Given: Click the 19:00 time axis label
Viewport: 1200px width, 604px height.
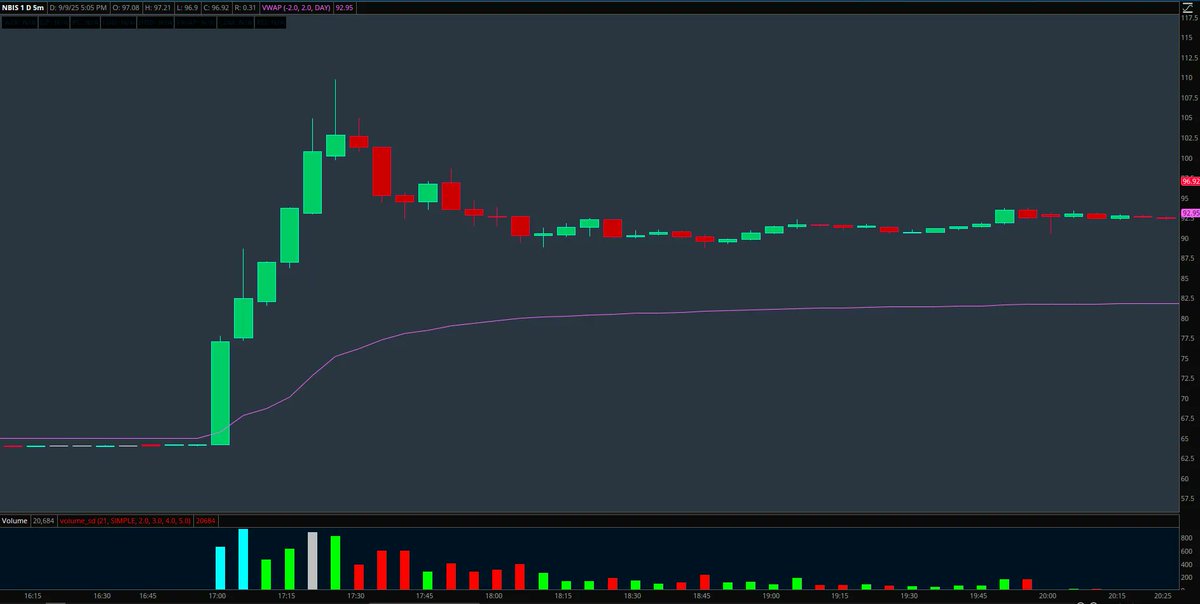Looking at the screenshot, I should (770, 596).
